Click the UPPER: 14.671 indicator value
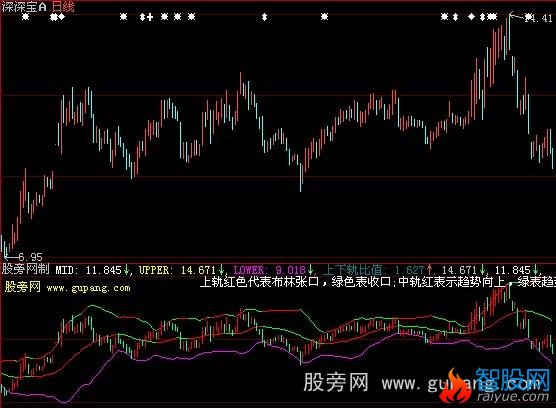Viewport: 556px width, 408px height. click(177, 270)
